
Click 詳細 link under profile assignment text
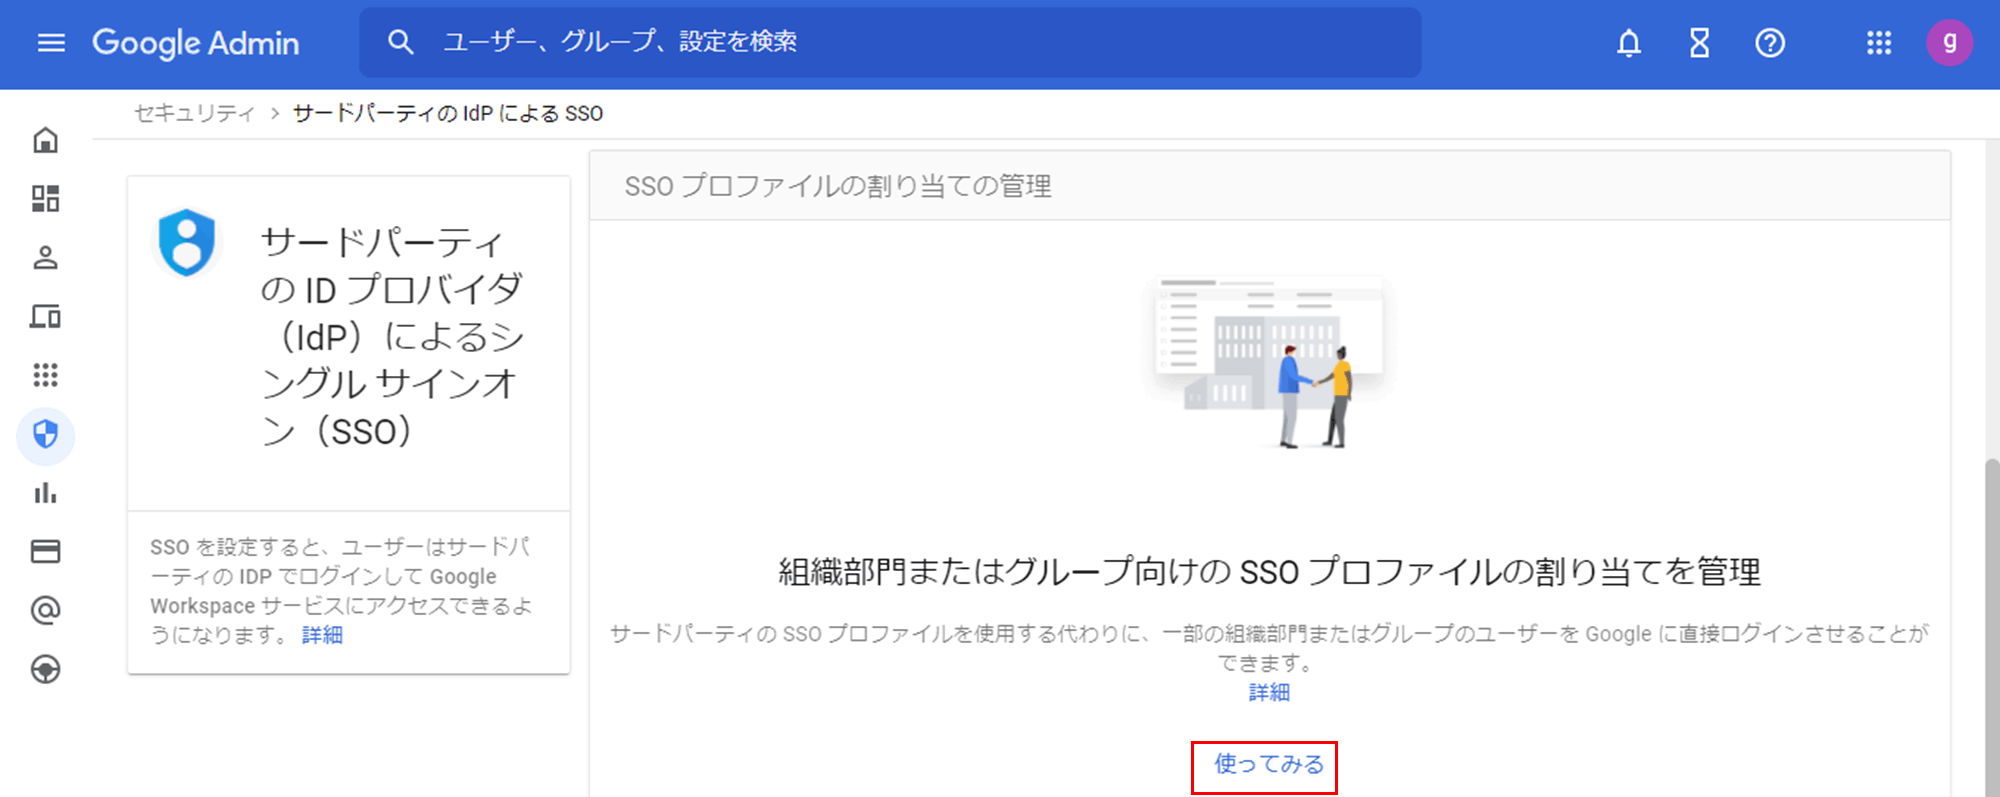pos(1269,692)
